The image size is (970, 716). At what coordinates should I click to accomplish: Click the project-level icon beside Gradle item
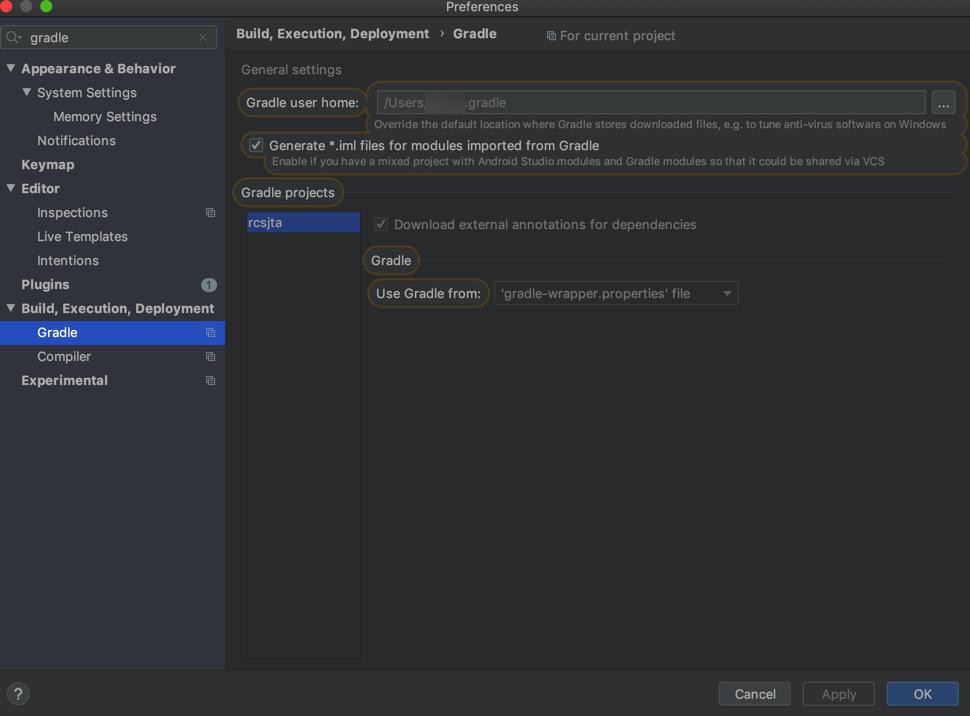point(210,333)
